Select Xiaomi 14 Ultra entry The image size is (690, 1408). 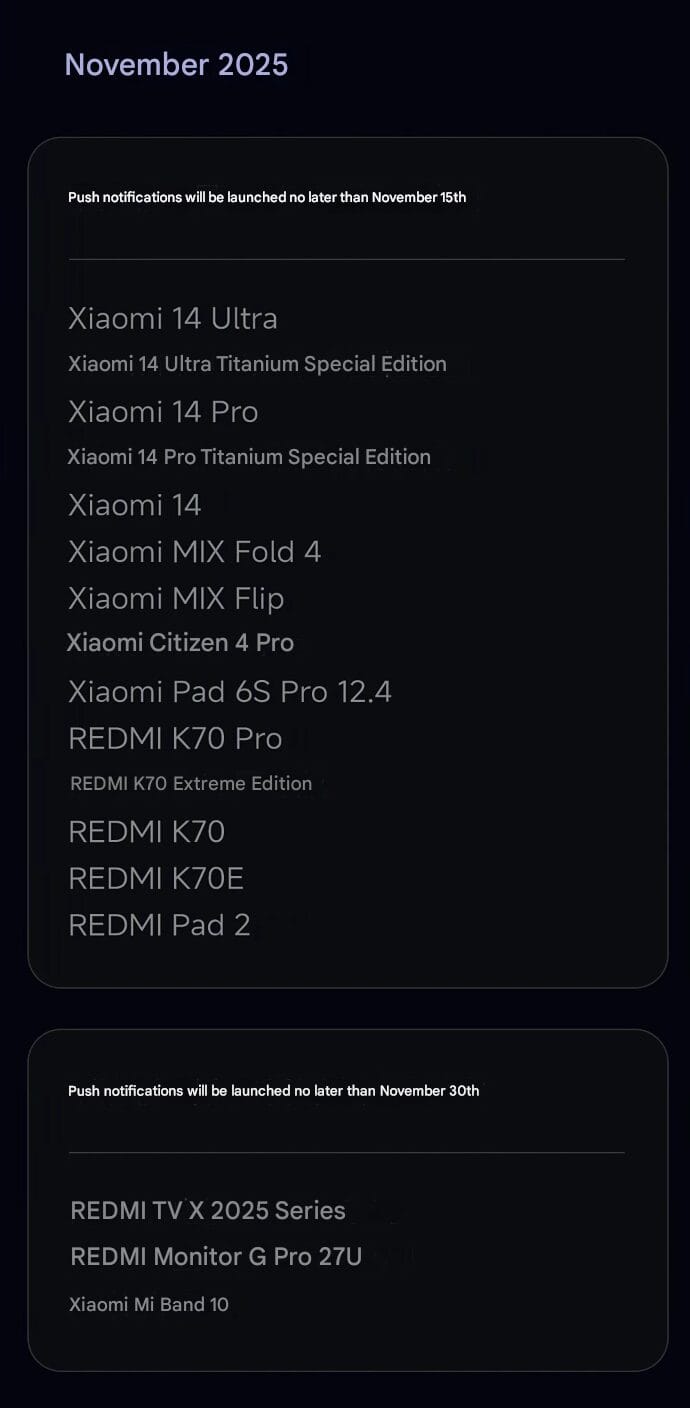click(x=173, y=319)
